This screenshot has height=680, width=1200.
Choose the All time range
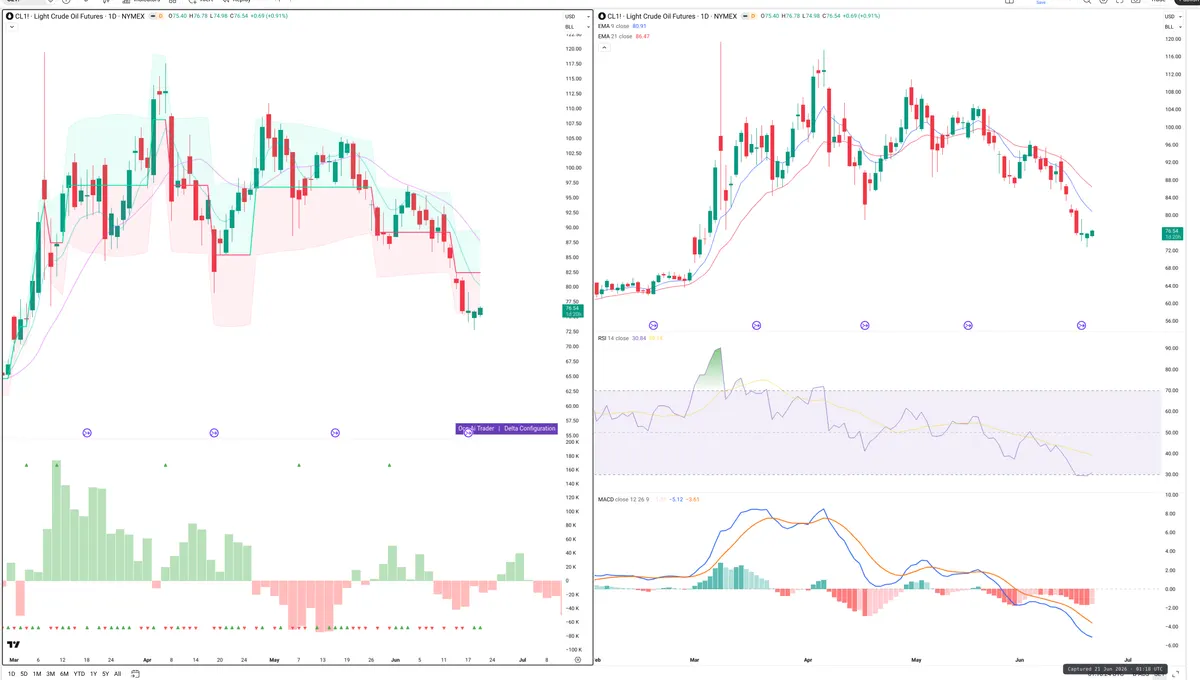[x=117, y=674]
